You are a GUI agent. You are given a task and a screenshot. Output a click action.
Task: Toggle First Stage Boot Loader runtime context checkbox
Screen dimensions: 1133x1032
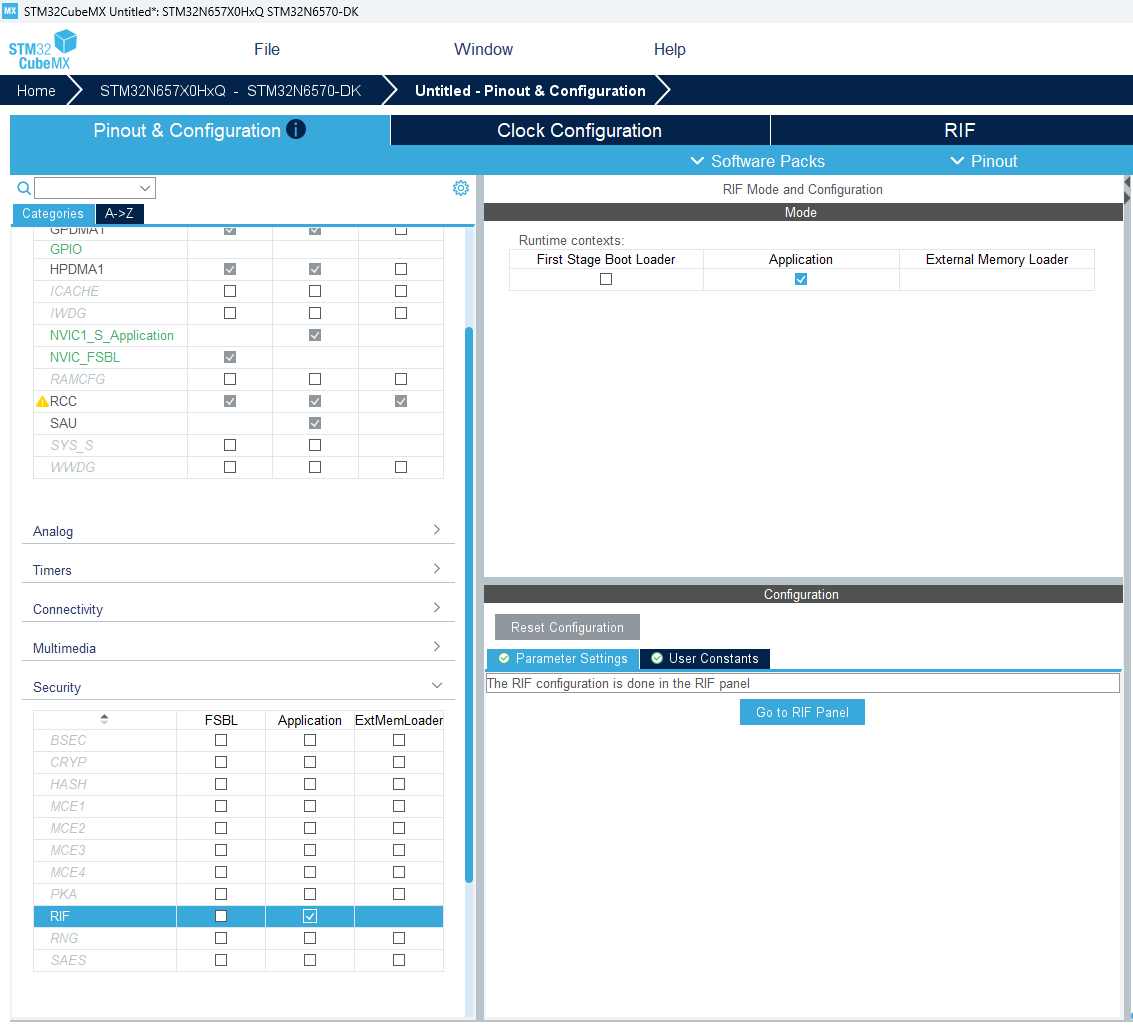click(x=606, y=279)
